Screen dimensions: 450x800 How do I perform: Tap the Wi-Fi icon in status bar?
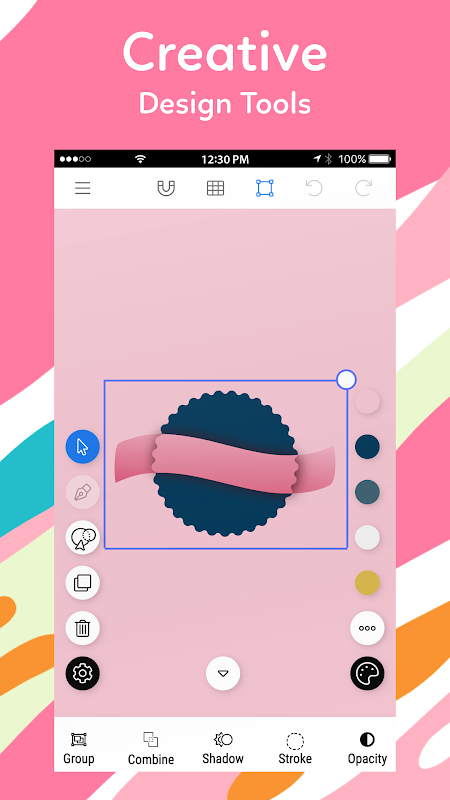tap(140, 159)
